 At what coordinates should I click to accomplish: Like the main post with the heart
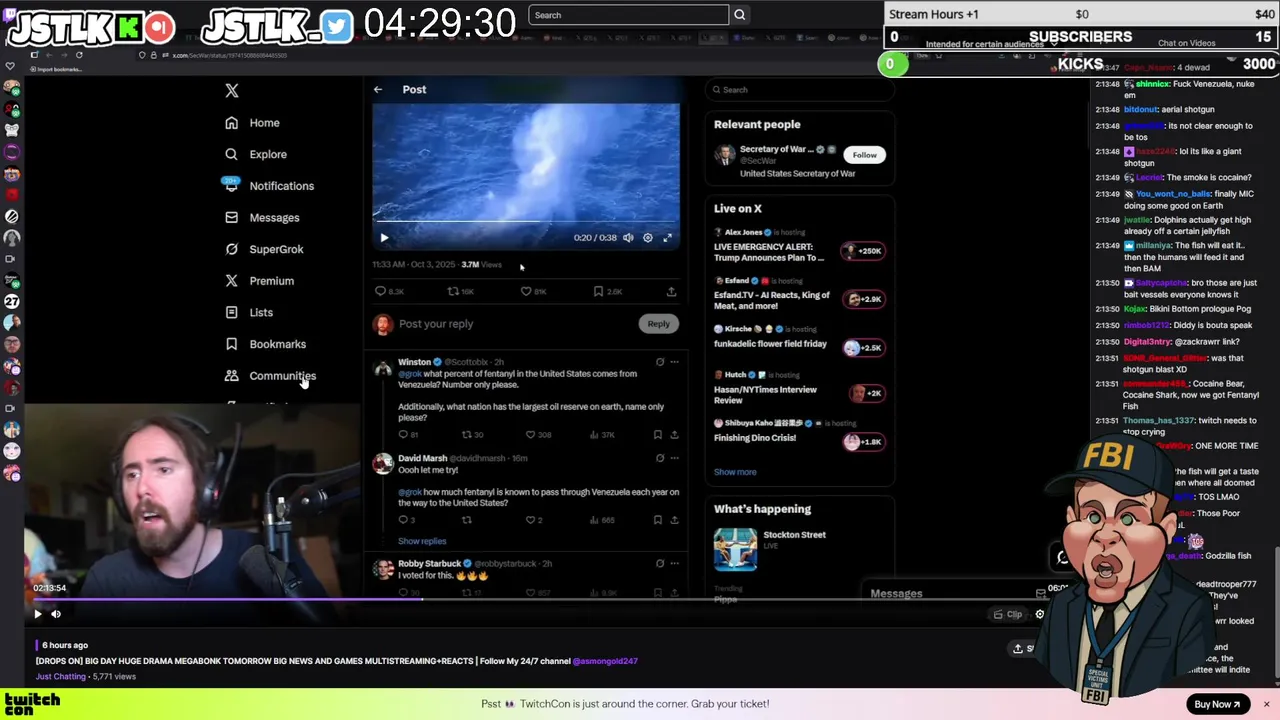526,291
